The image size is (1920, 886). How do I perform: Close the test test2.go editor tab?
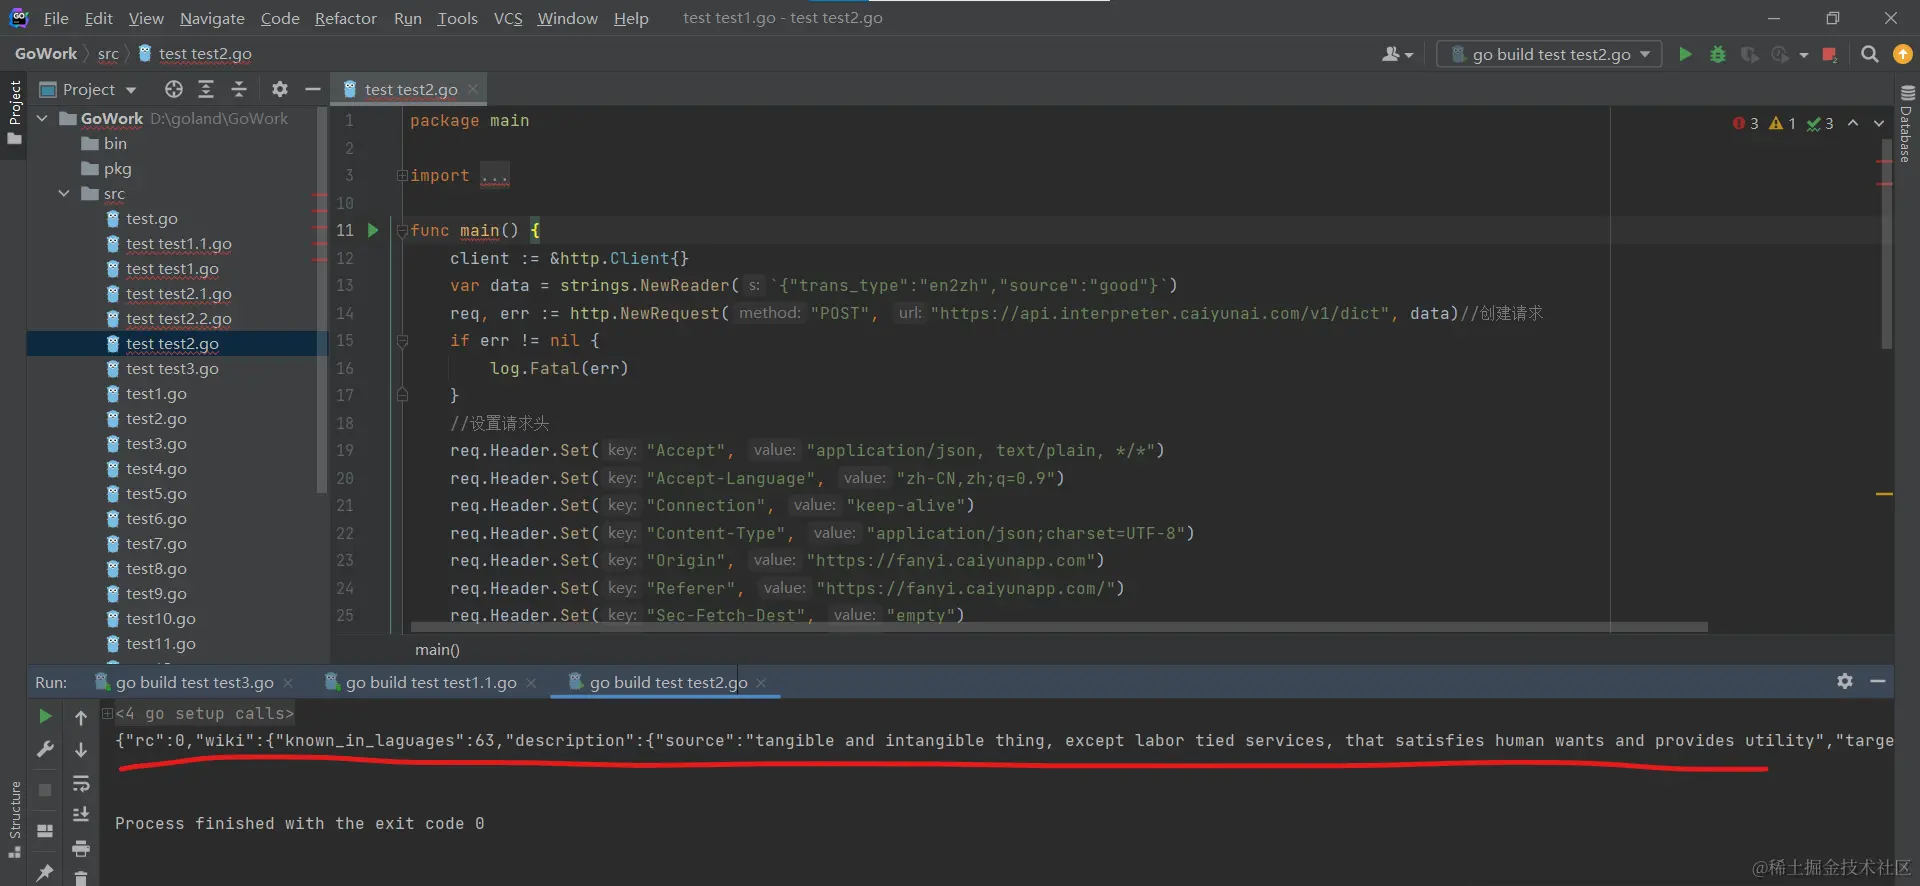(473, 89)
